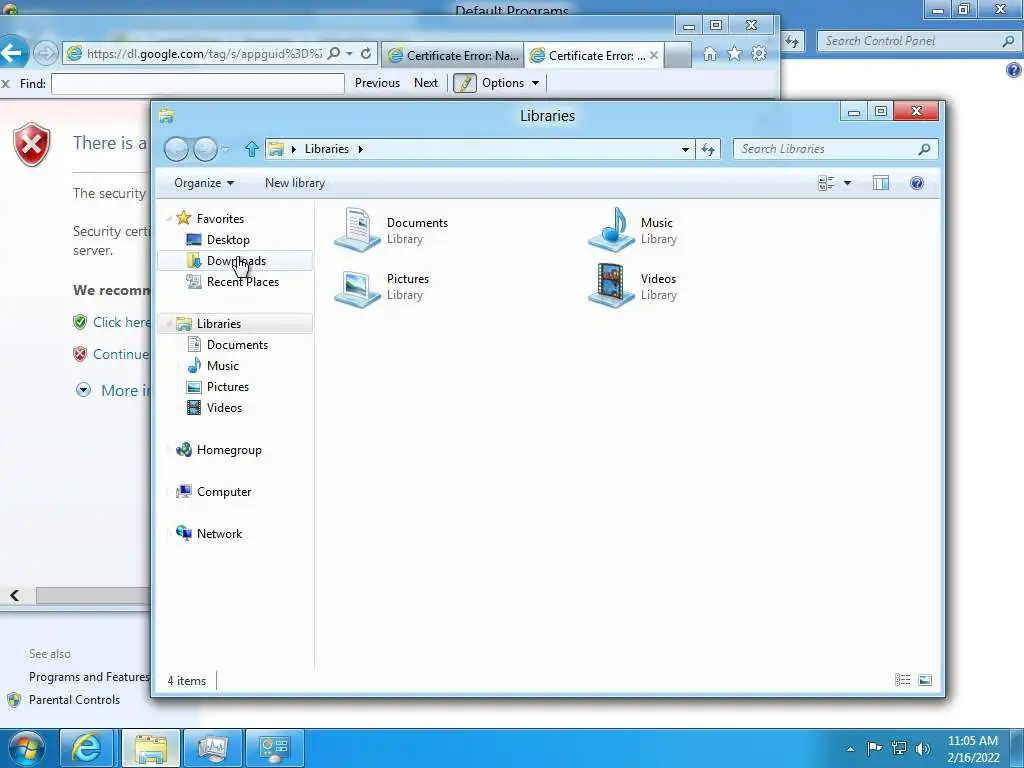Open Internet Explorer from taskbar
Image resolution: width=1024 pixels, height=768 pixels.
(86, 748)
